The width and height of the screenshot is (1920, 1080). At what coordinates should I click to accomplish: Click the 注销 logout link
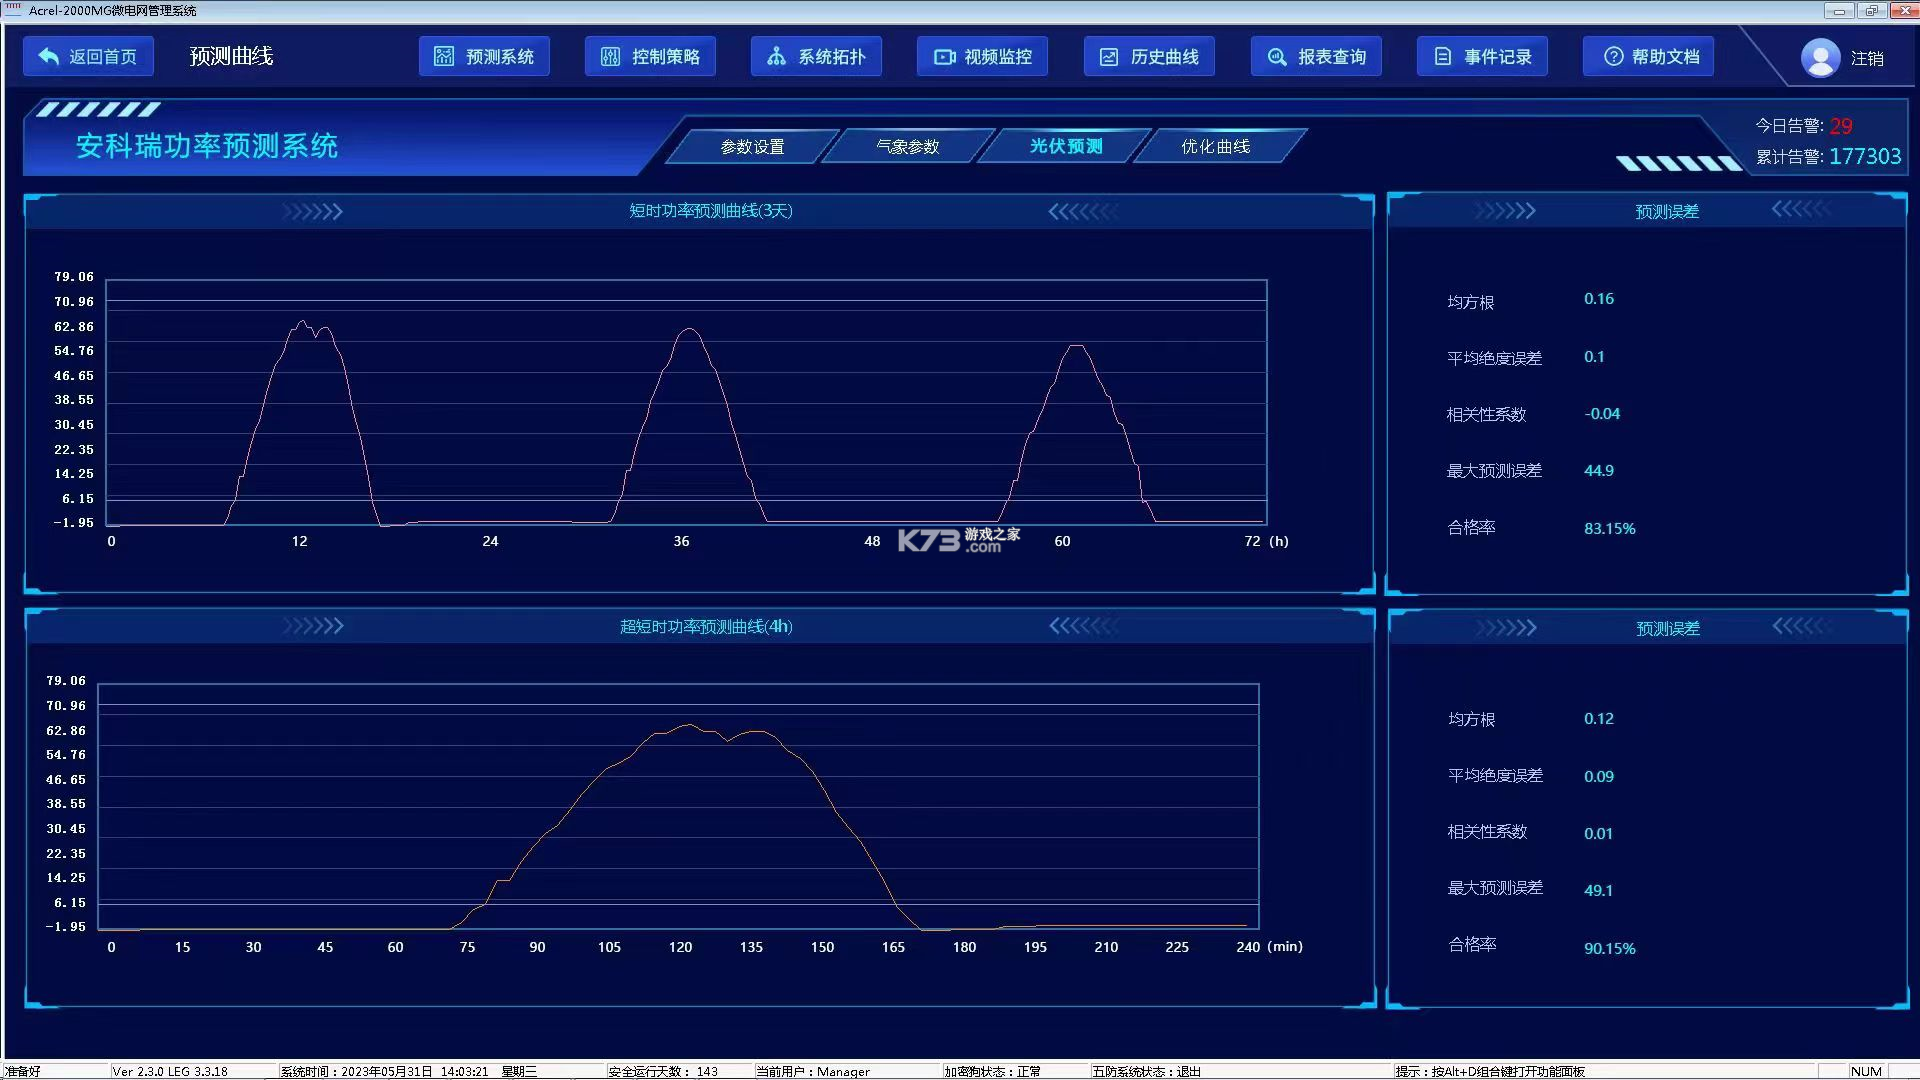click(1867, 58)
